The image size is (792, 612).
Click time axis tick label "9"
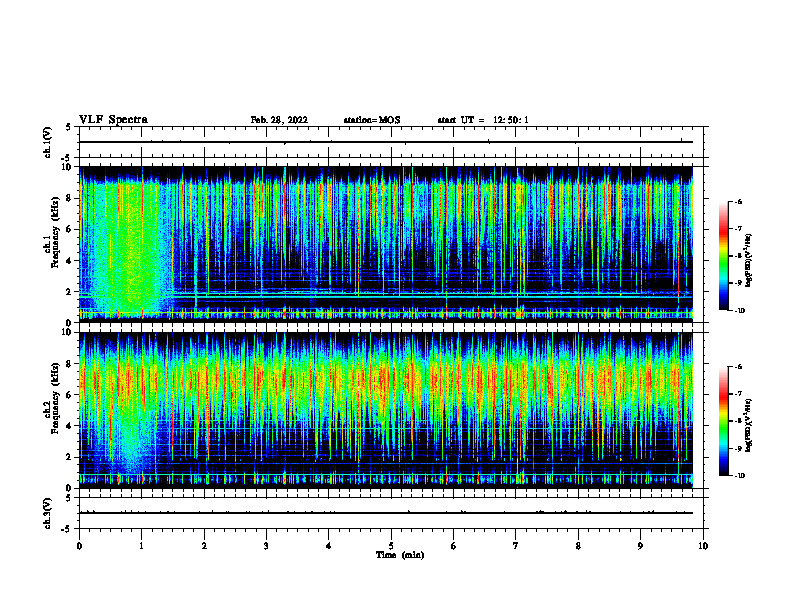[x=640, y=546]
